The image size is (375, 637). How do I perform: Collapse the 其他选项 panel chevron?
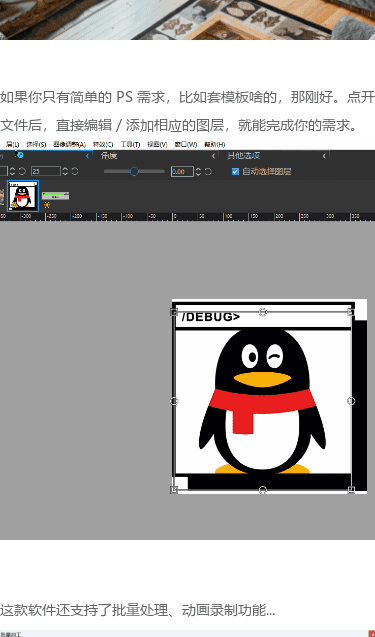pos(324,156)
